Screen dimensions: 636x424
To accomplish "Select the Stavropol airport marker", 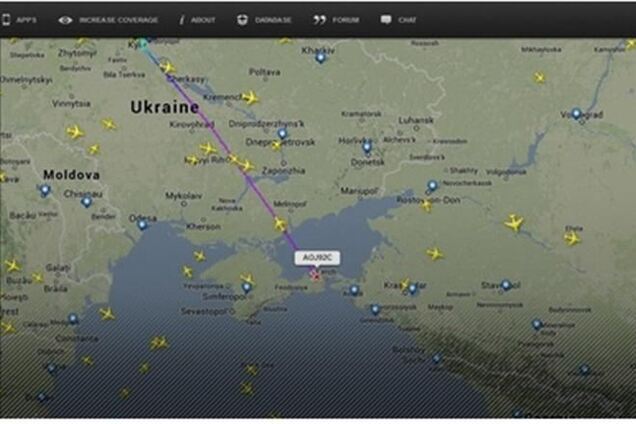I will click(505, 285).
